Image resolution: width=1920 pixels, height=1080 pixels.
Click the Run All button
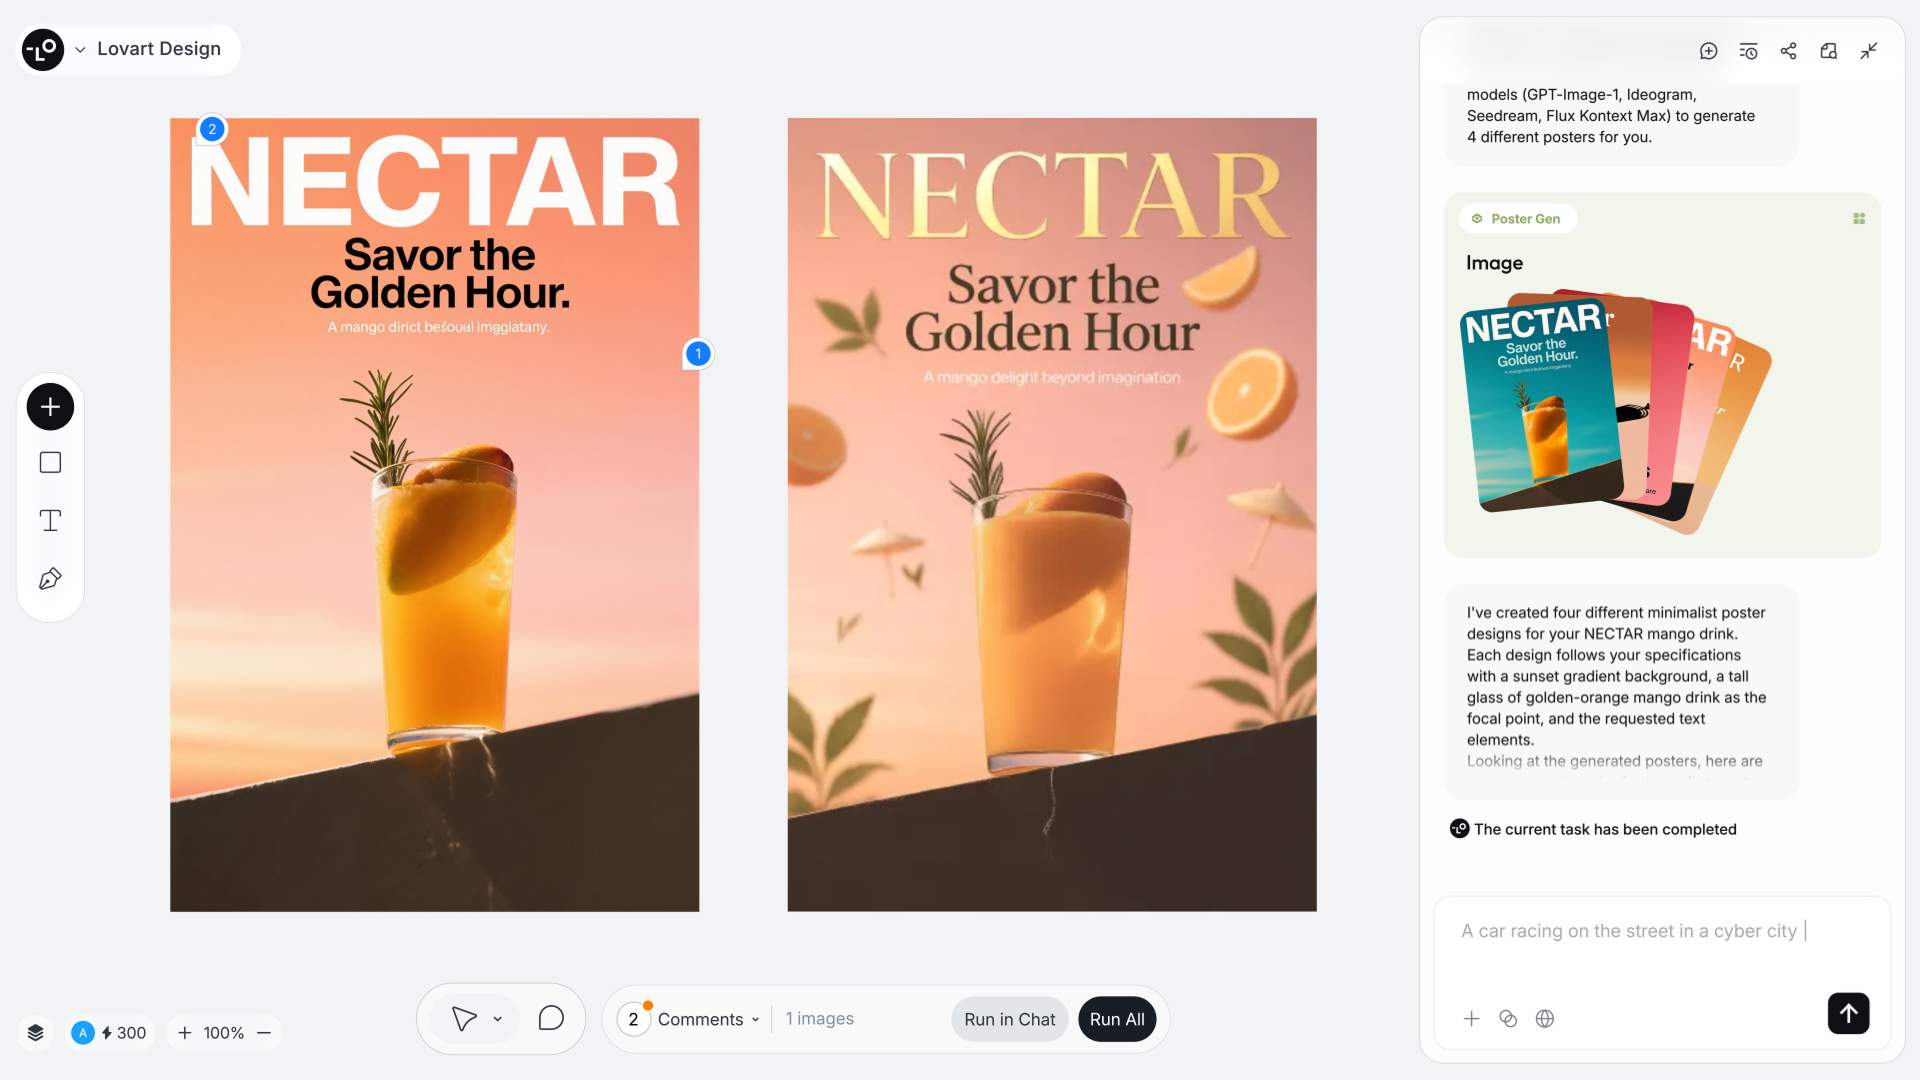pyautogui.click(x=1117, y=1019)
